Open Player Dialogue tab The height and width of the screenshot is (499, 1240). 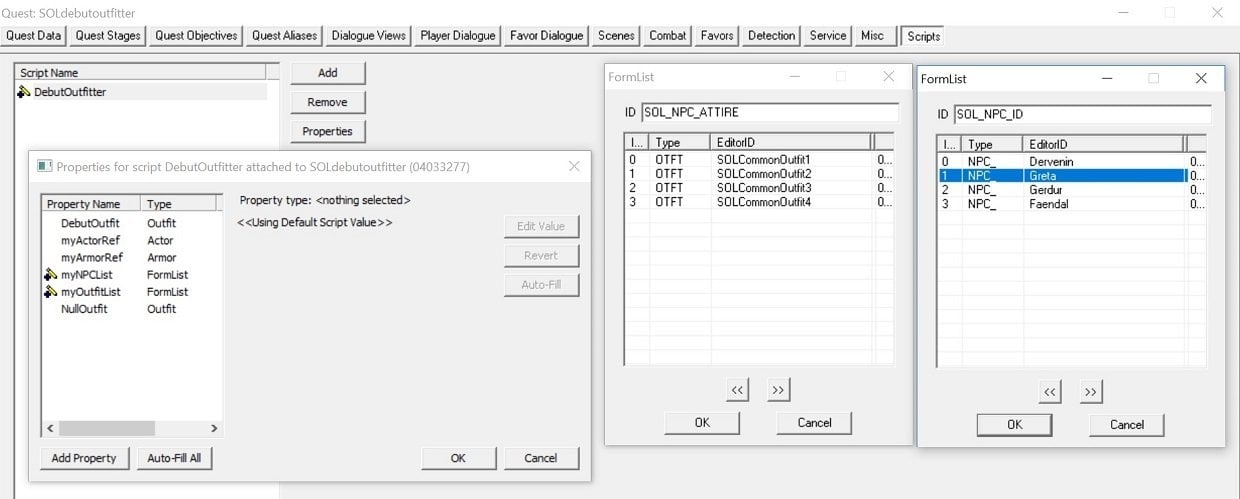point(457,36)
